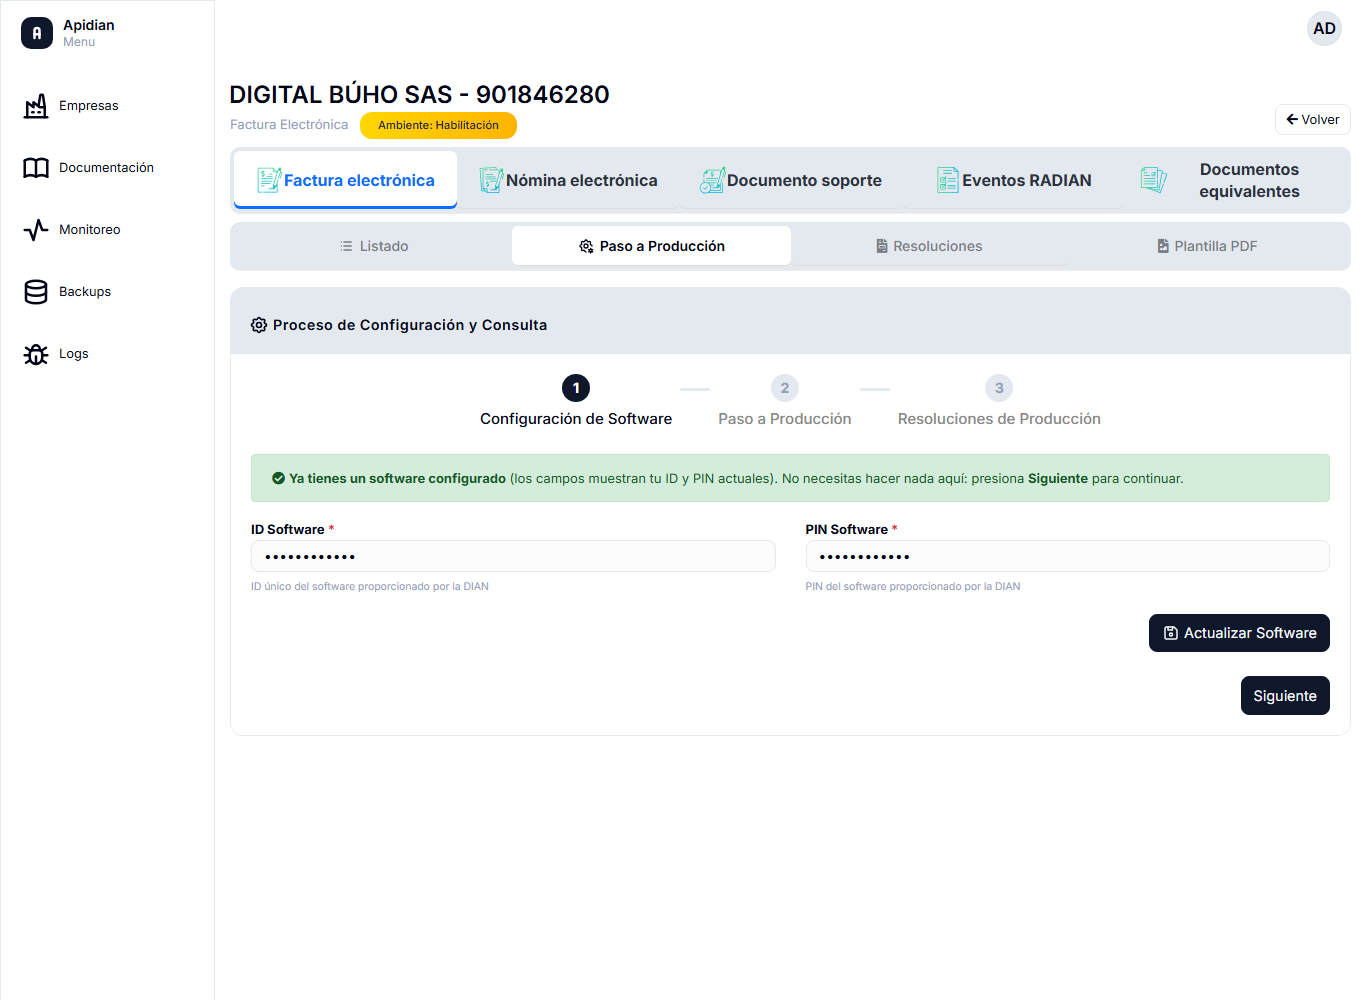Open the Logs bug icon
This screenshot has height=1000, width=1366.
(36, 354)
